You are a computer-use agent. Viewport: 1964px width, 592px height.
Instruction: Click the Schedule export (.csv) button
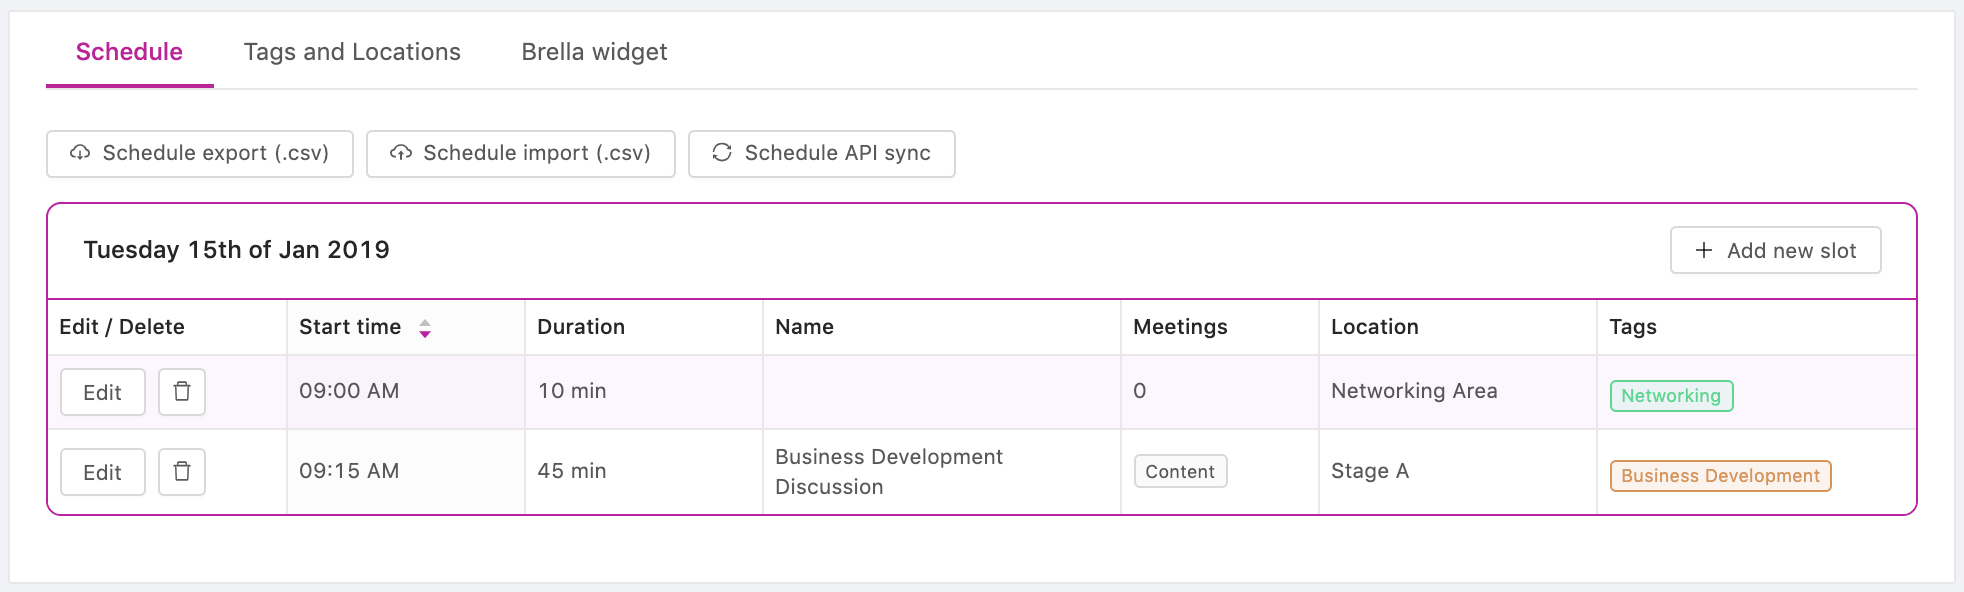(200, 154)
